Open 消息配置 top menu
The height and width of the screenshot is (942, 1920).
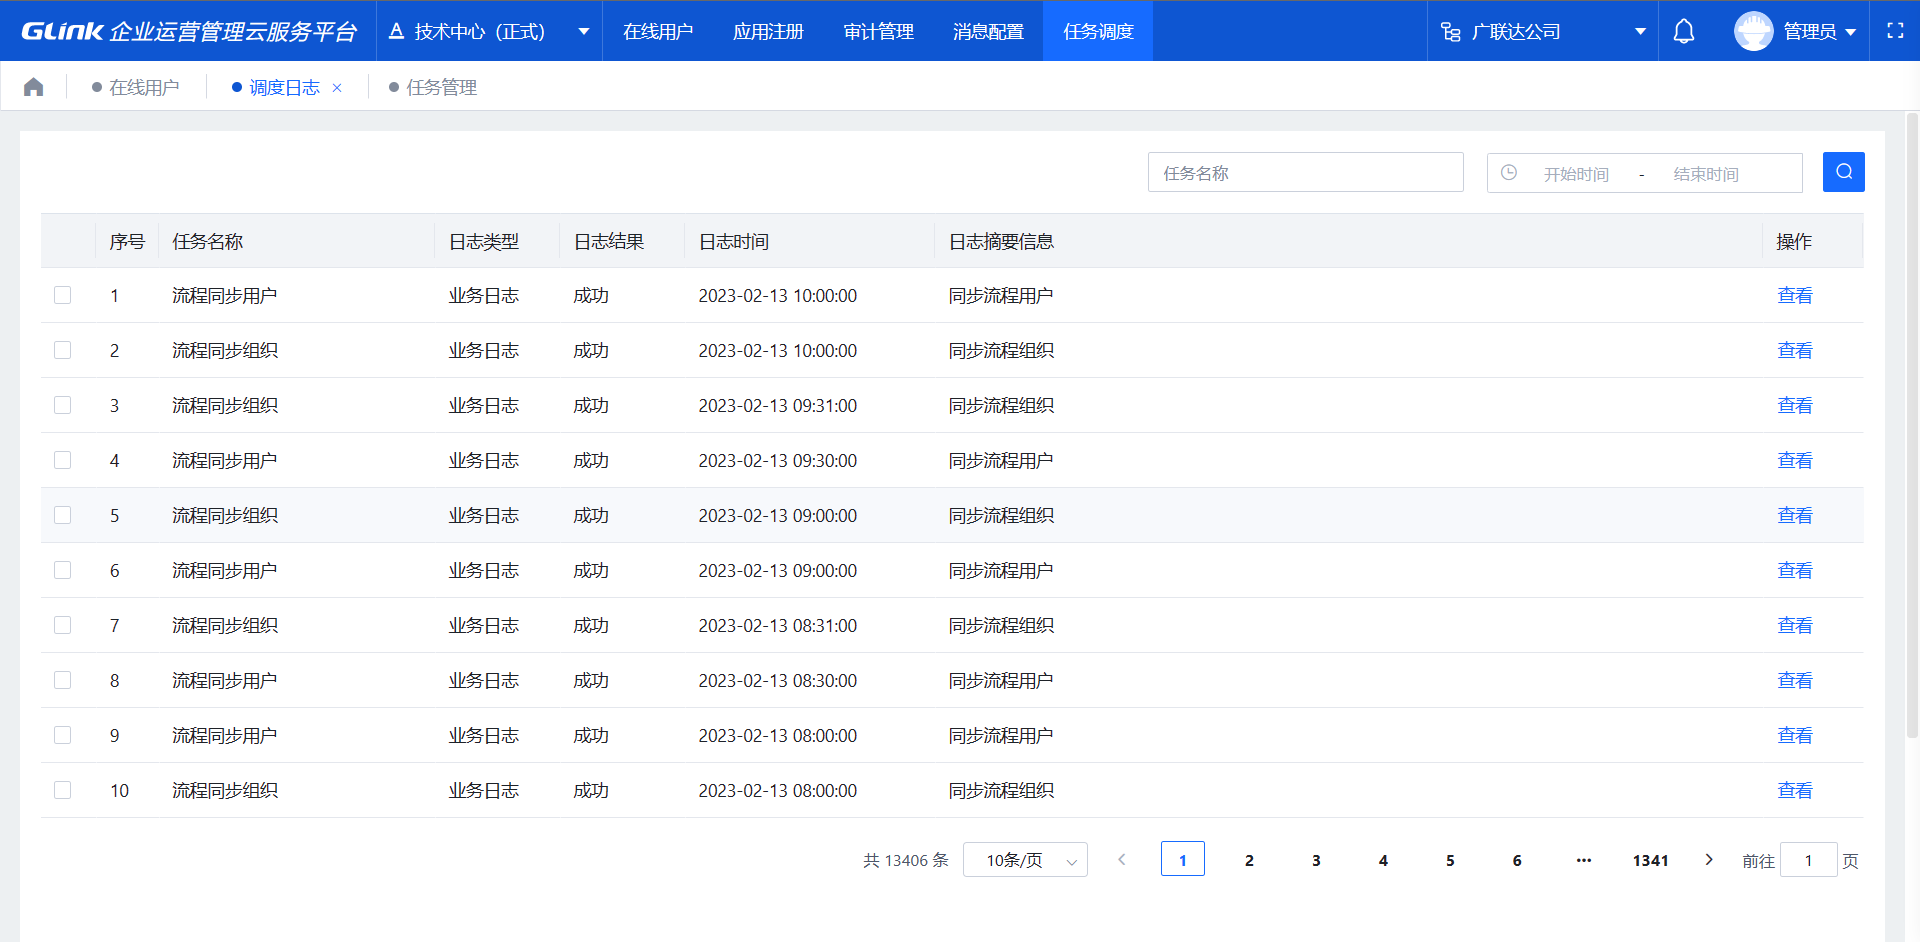coord(988,31)
